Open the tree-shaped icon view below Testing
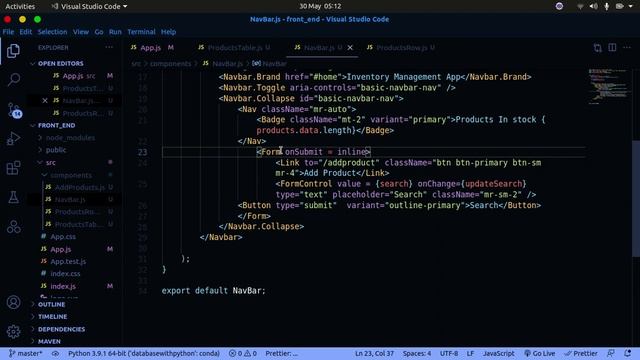640x360 pixels. (13, 227)
